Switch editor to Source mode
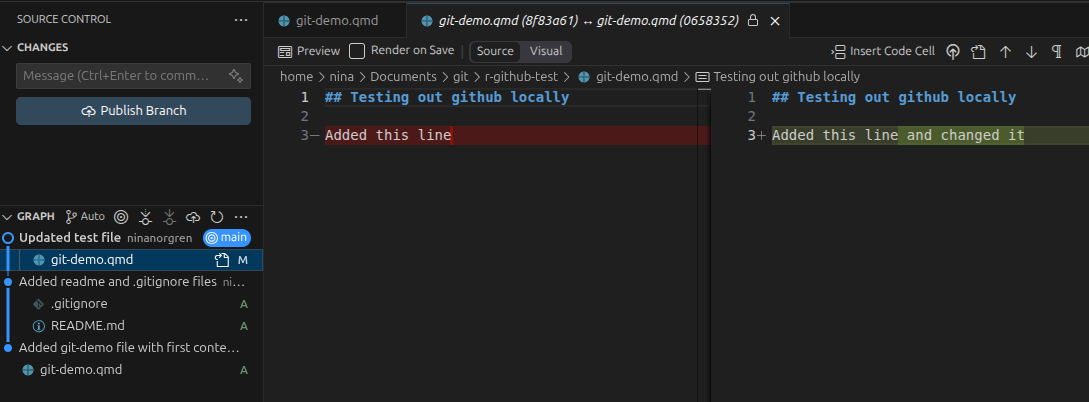1089x402 pixels. [495, 51]
